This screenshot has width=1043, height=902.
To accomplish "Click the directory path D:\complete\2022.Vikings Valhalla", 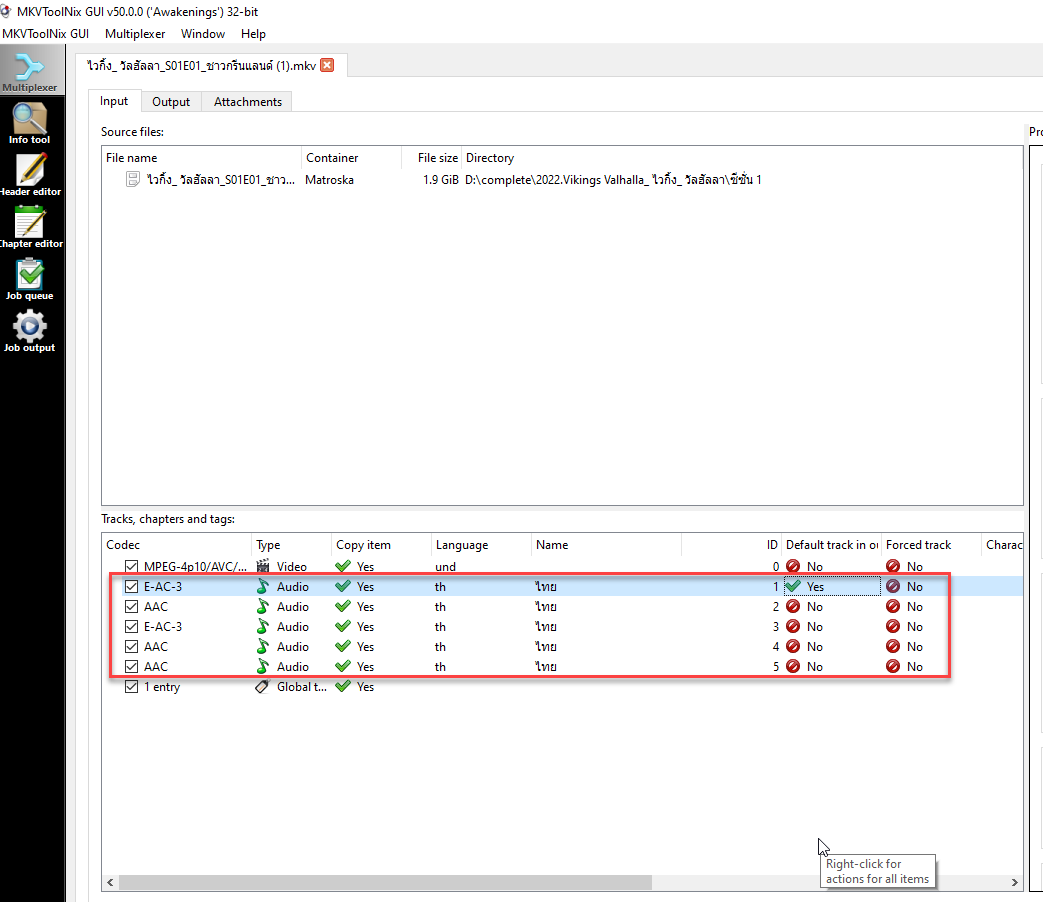I will click(613, 180).
